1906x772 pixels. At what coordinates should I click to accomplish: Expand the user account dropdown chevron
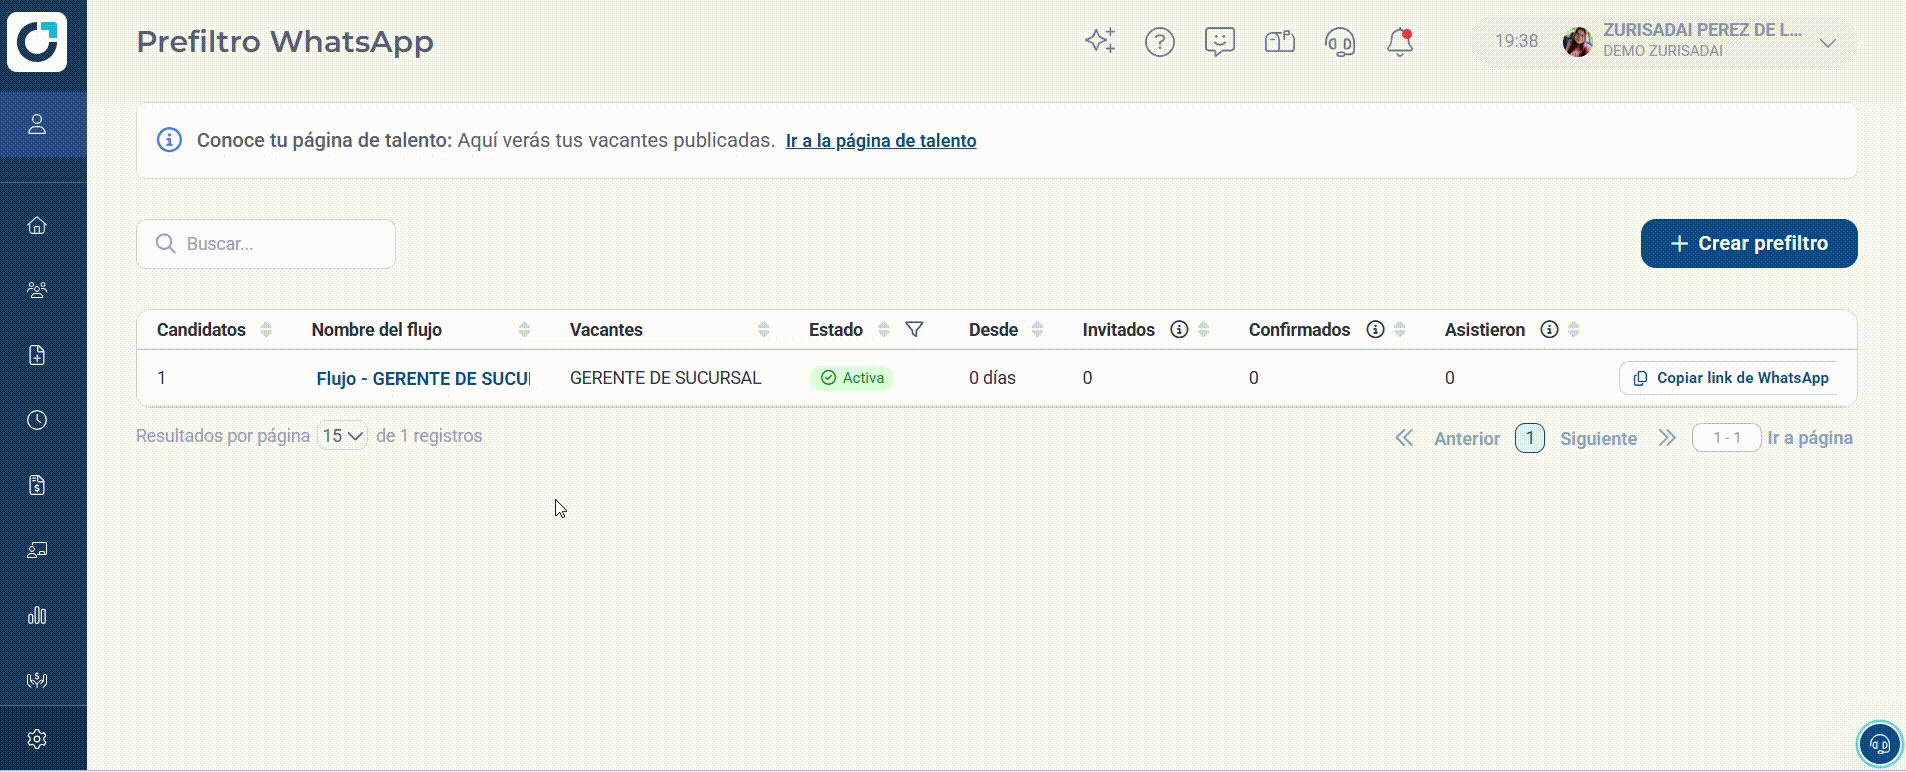pyautogui.click(x=1828, y=42)
